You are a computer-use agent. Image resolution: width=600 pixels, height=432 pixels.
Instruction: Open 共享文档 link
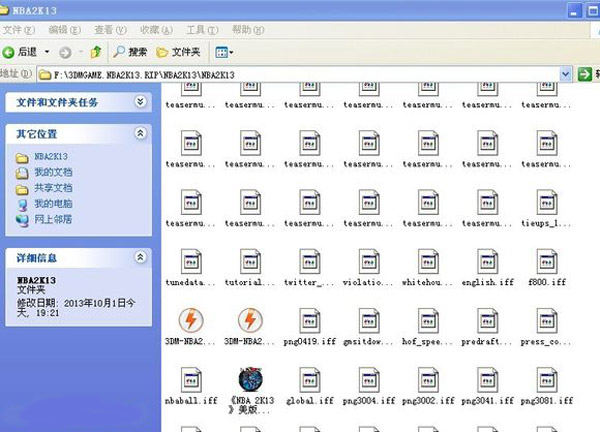[x=53, y=188]
